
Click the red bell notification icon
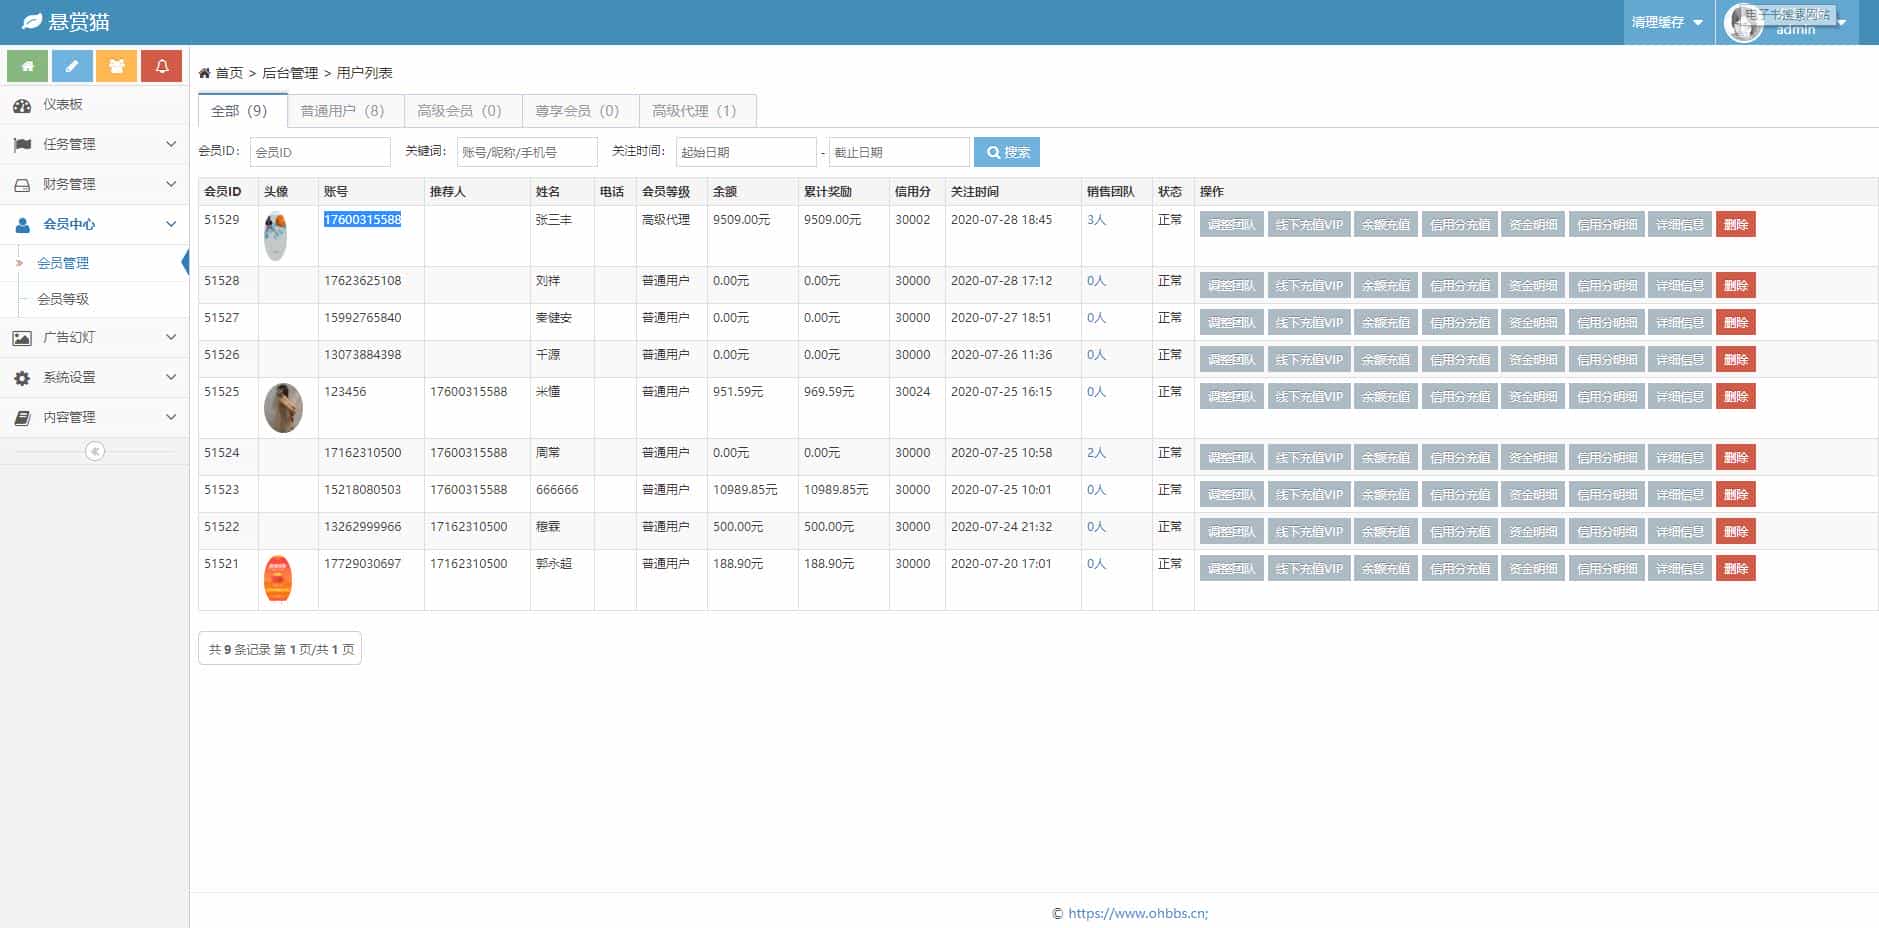tap(161, 66)
